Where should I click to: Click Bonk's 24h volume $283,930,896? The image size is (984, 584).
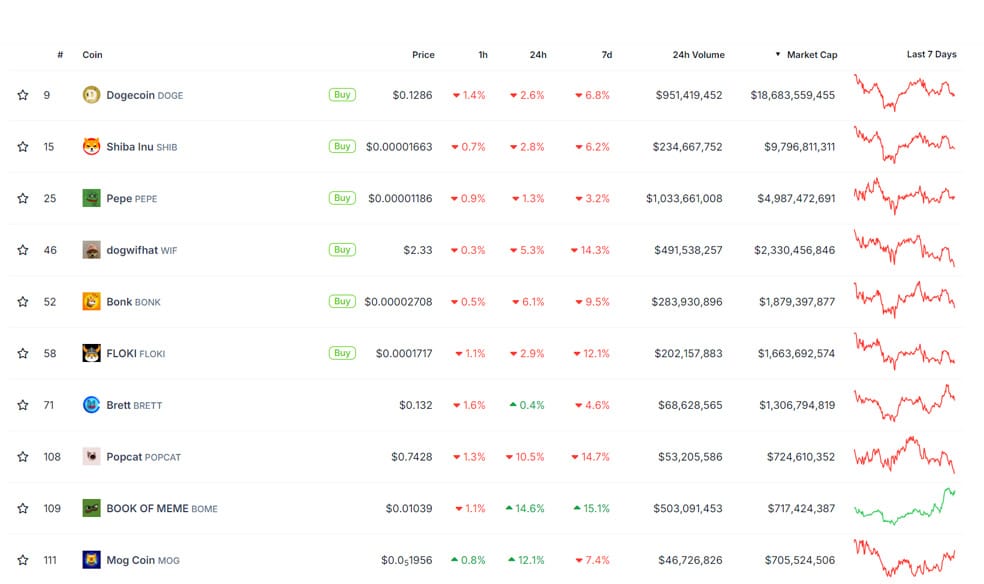click(687, 302)
